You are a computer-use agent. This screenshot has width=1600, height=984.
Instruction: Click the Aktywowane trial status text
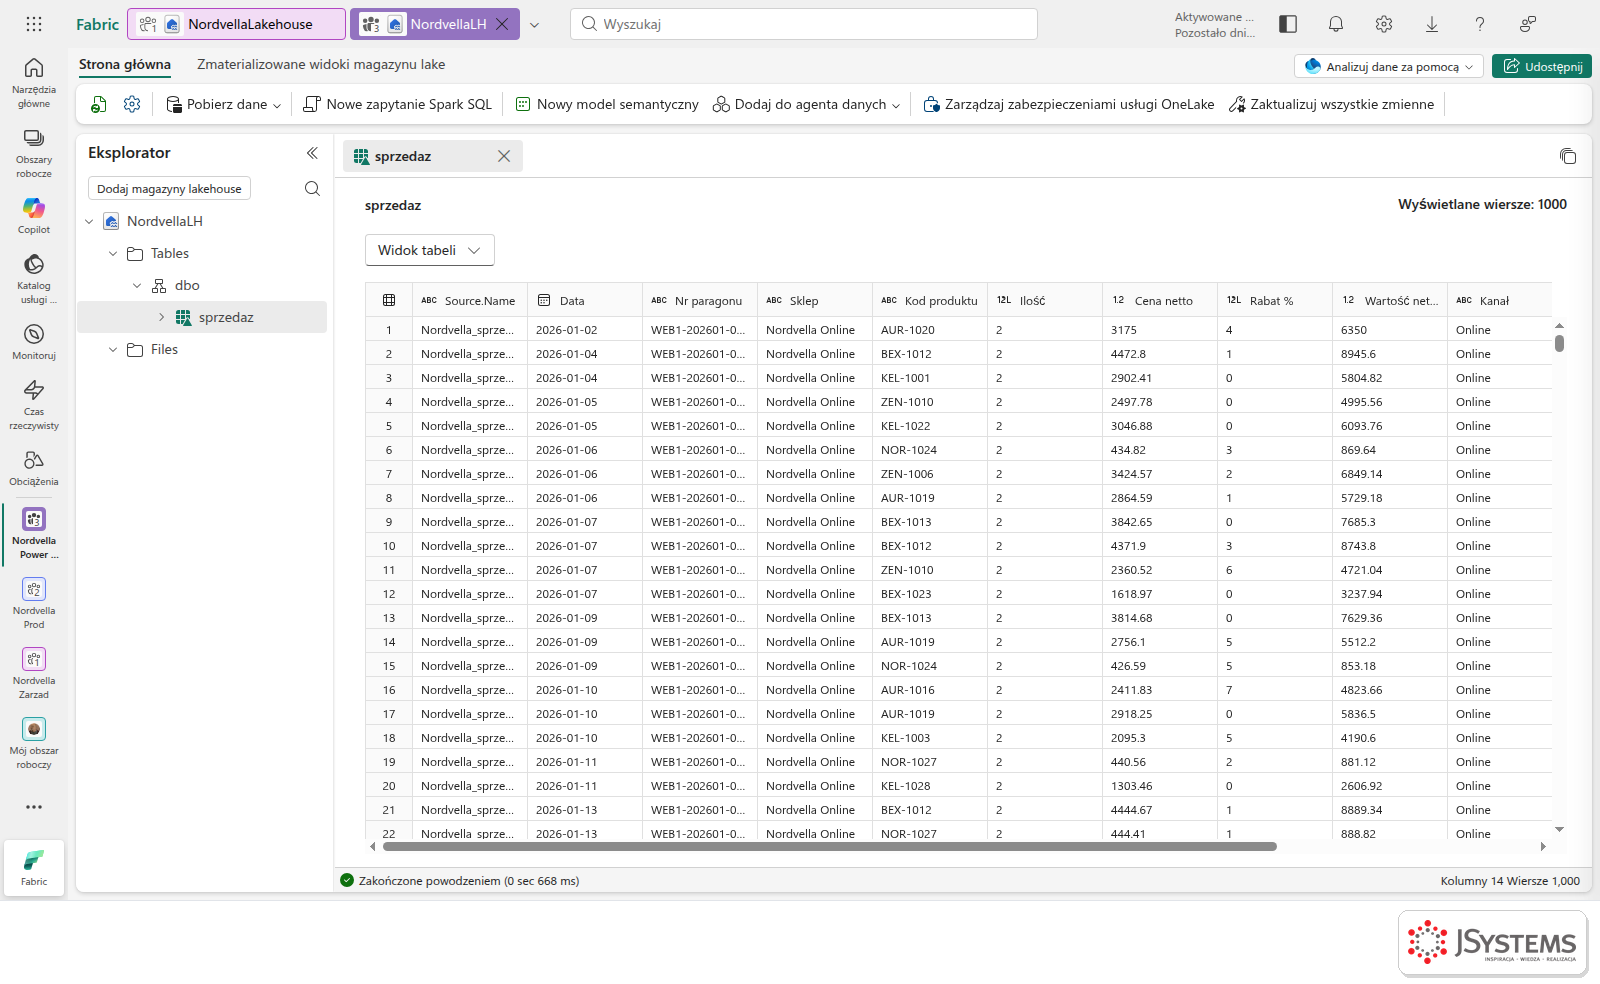[x=1214, y=24]
